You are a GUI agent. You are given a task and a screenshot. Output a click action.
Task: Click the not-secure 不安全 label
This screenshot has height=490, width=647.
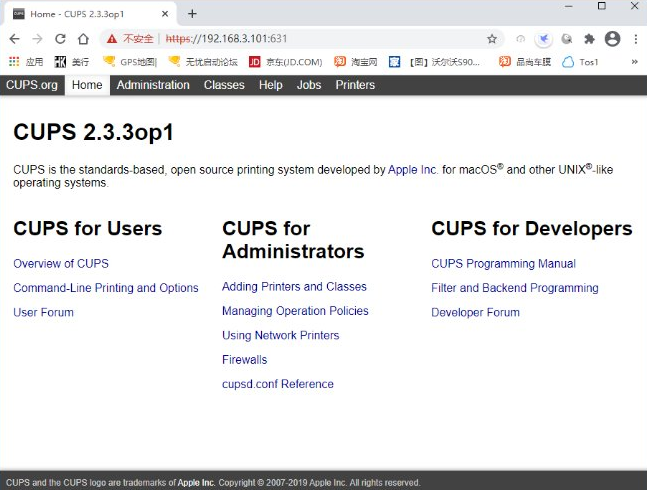tap(138, 39)
